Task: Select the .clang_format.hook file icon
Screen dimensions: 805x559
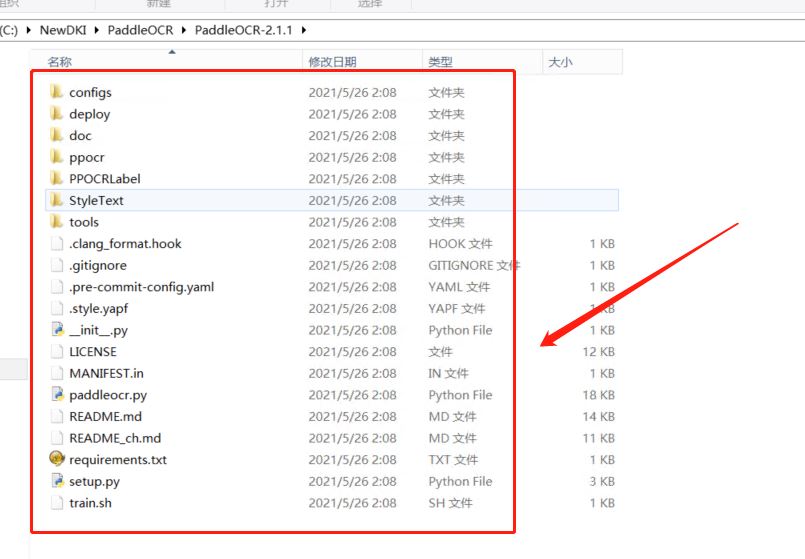Action: (56, 243)
